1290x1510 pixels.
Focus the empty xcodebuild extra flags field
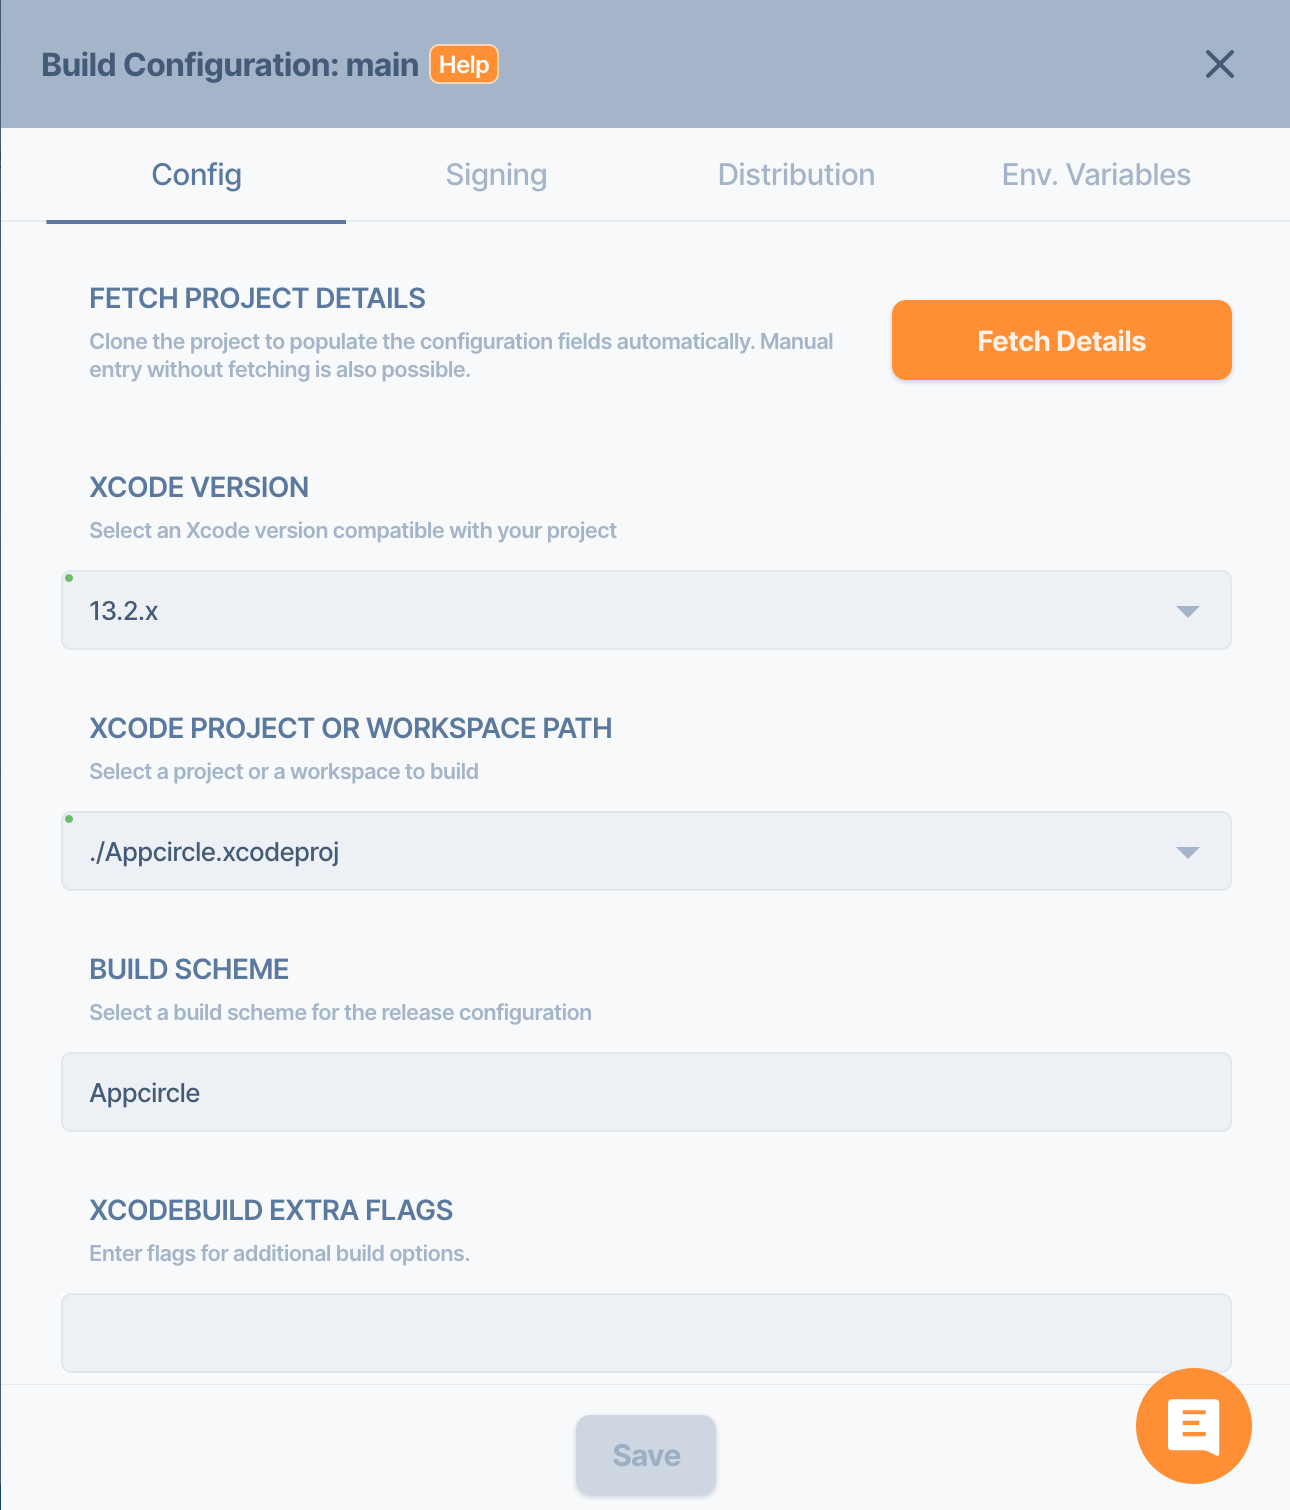pos(646,1333)
